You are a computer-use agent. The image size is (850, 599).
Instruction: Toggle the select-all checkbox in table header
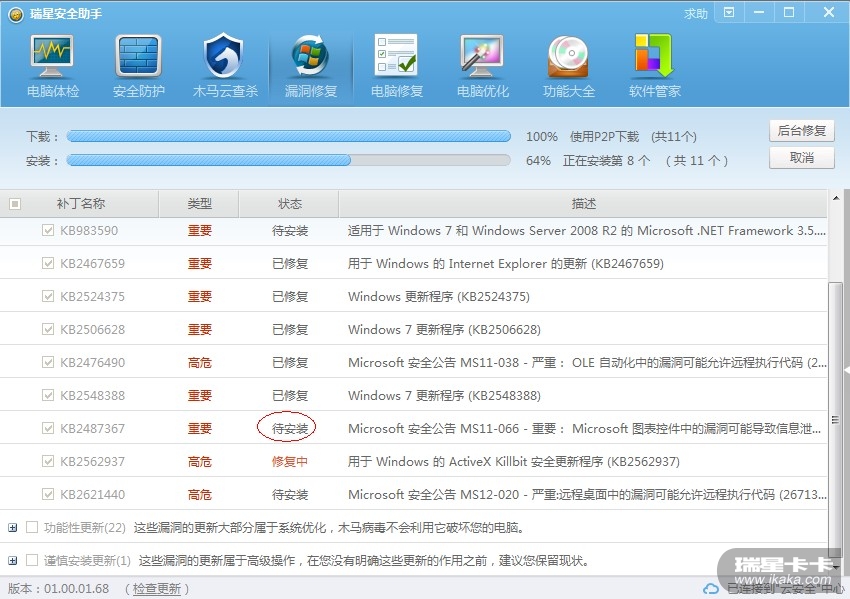(x=14, y=204)
